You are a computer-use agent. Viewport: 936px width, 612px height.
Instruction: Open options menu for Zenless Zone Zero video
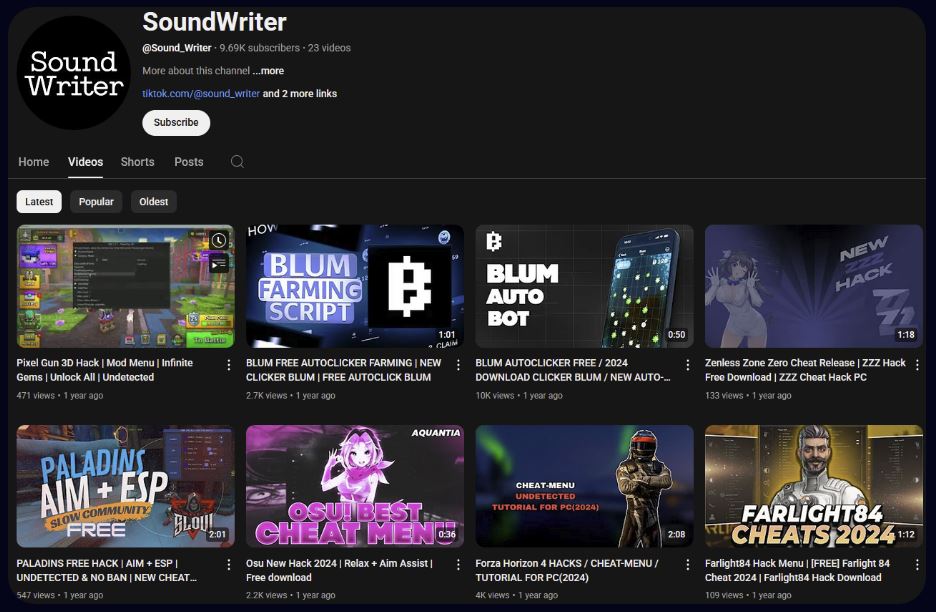917,365
